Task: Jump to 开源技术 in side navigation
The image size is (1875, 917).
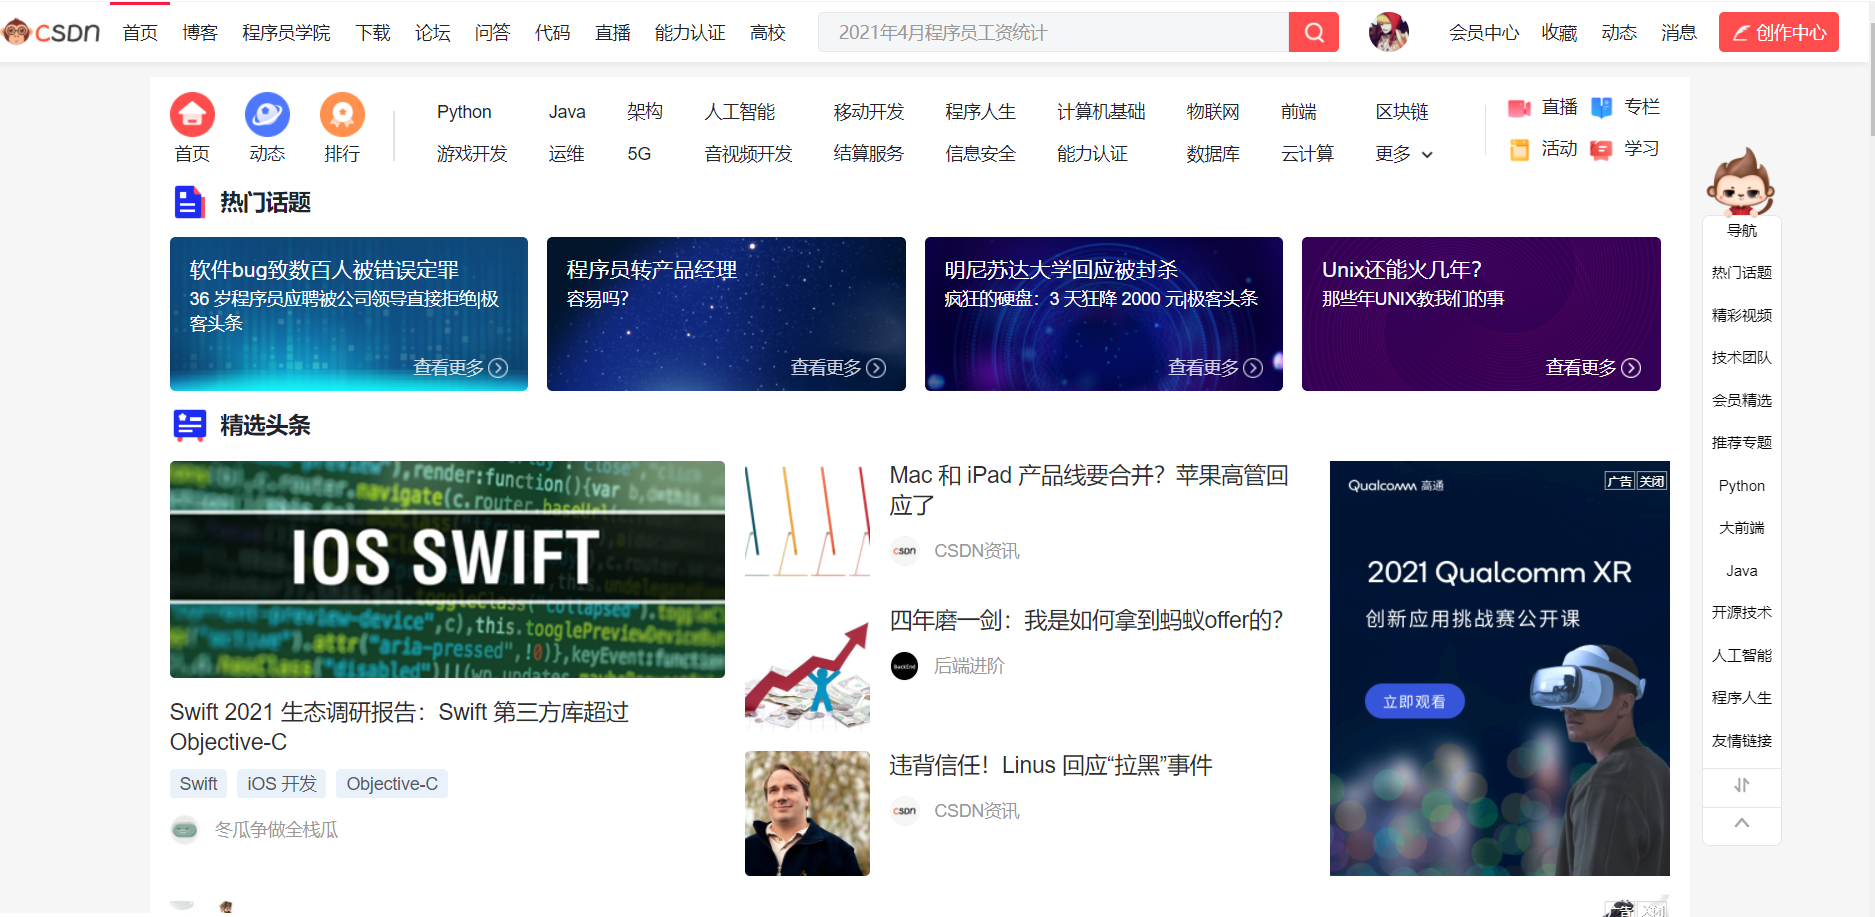Action: 1742,612
